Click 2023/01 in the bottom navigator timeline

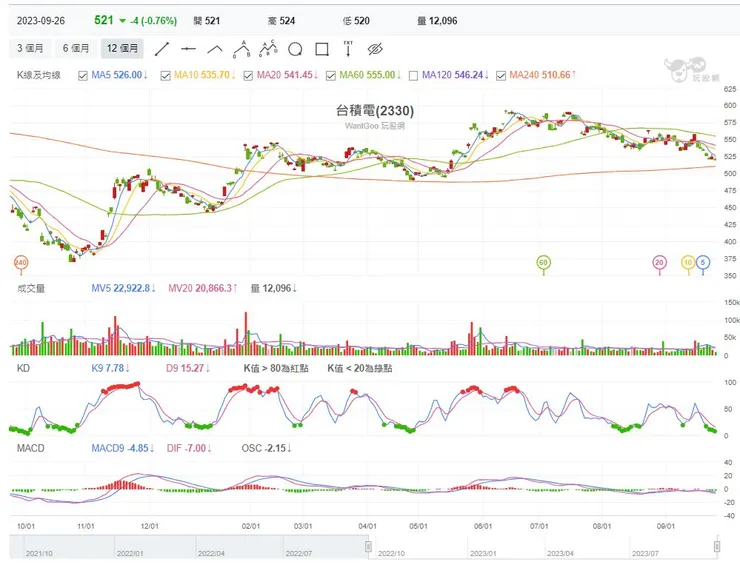pos(483,553)
